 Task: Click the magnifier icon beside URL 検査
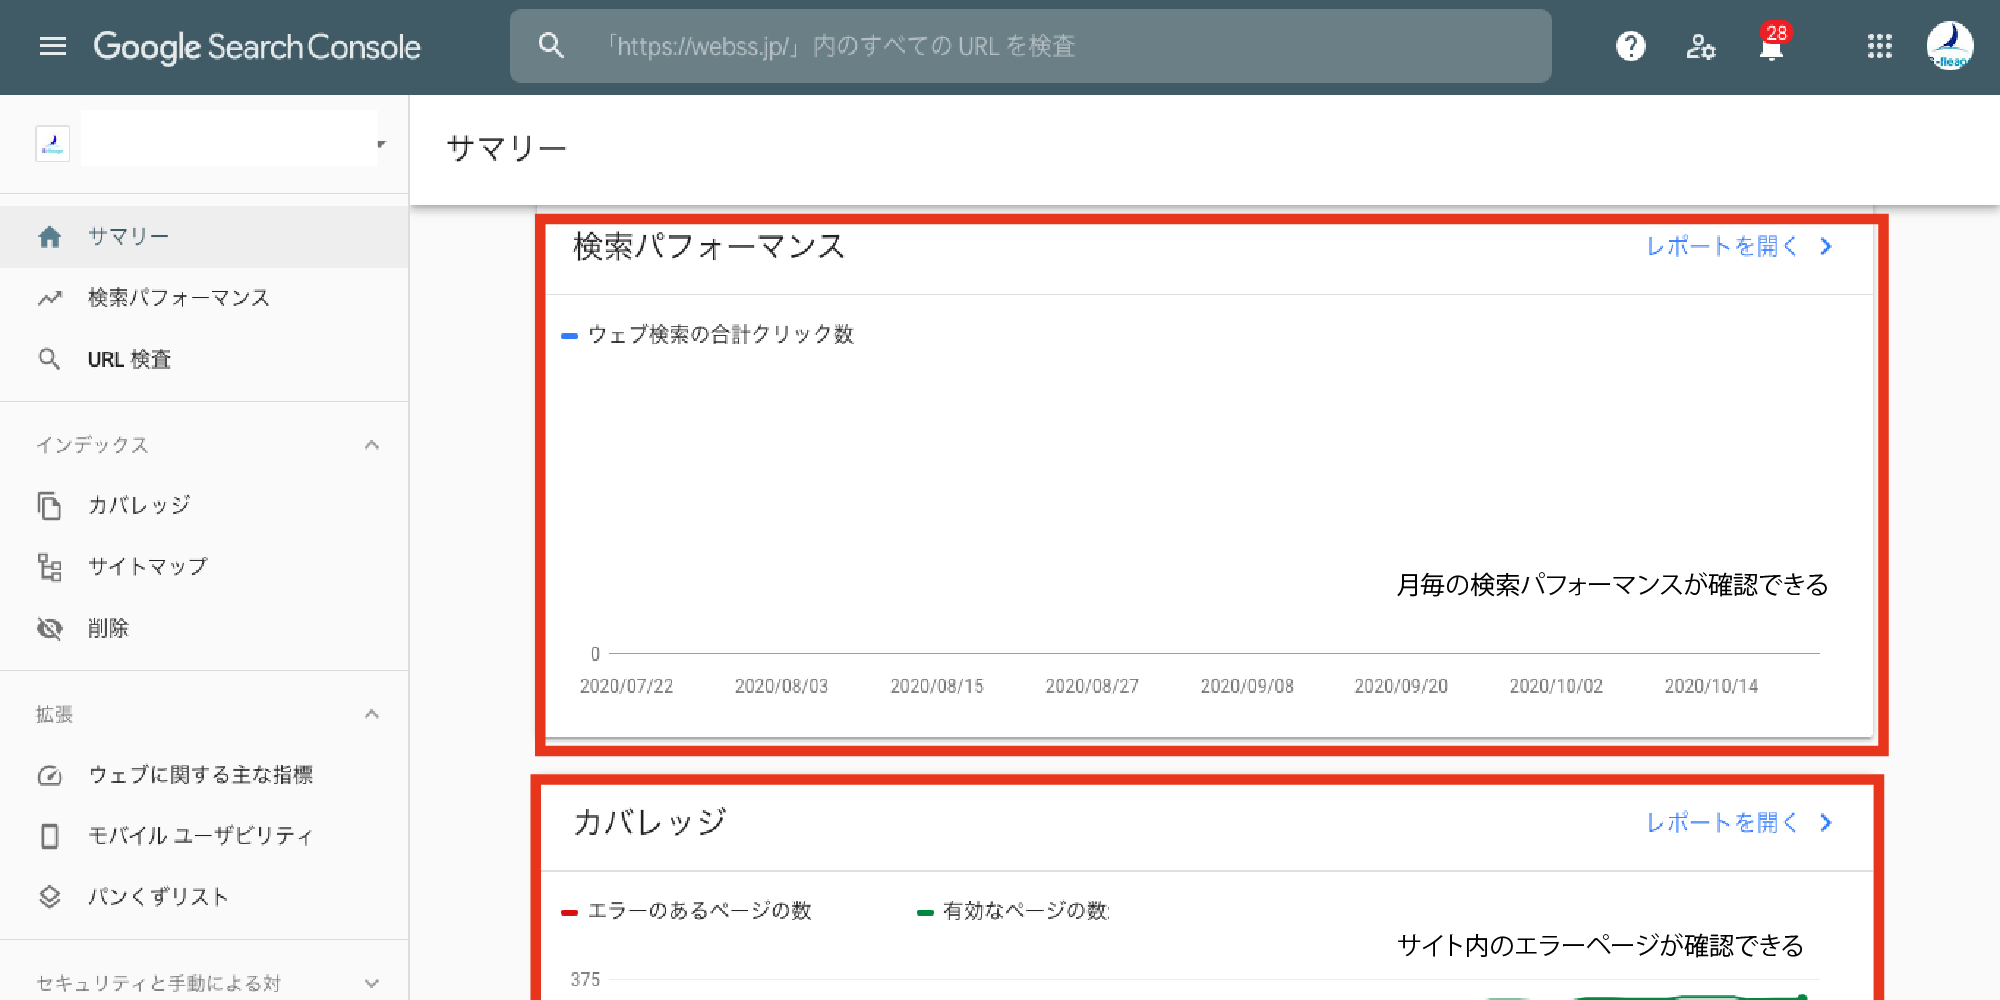(x=49, y=359)
